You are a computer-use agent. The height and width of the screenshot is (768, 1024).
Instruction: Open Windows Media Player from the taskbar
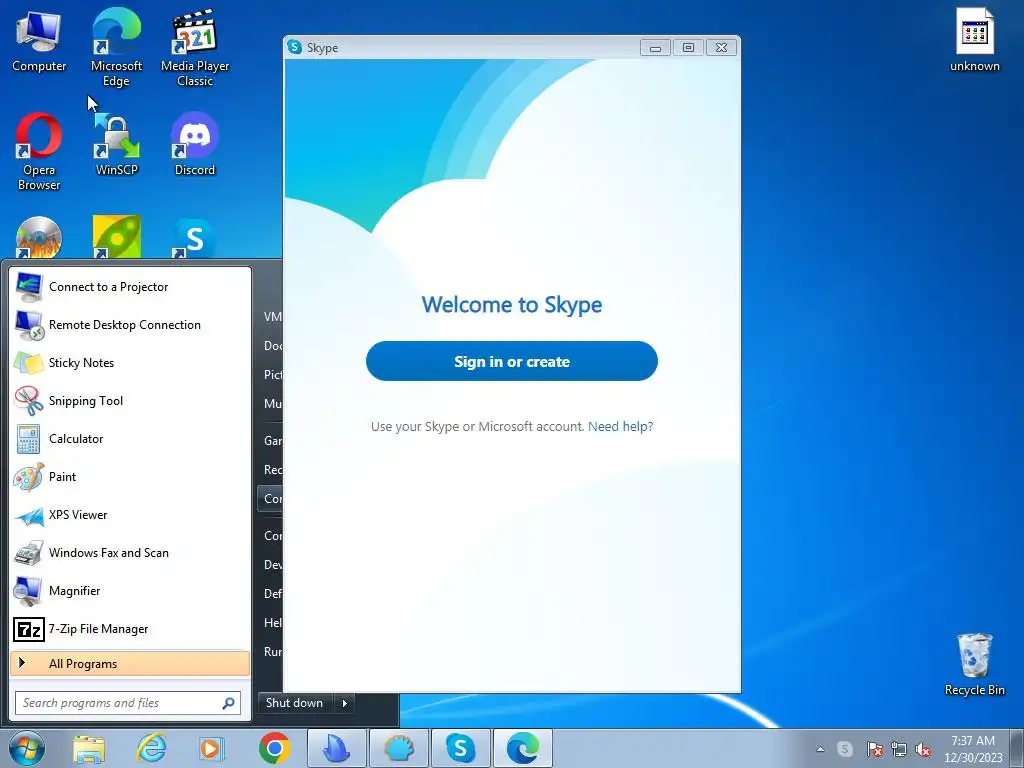pos(211,748)
